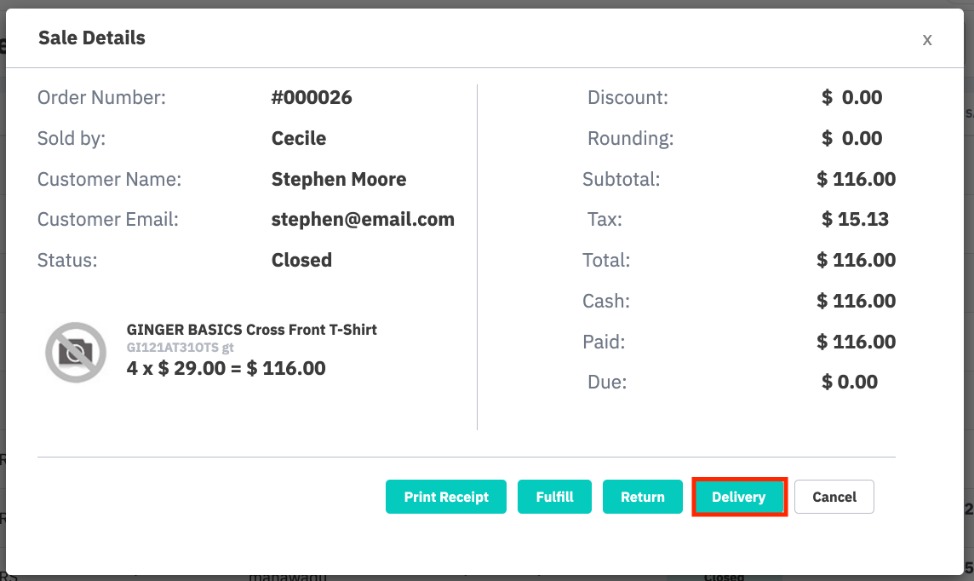Image resolution: width=974 pixels, height=581 pixels.
Task: Click the tax amount $ 15.13
Action: [855, 220]
